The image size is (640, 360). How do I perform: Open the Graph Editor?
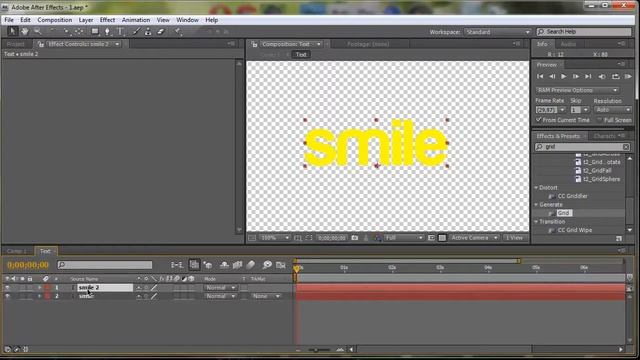click(x=280, y=265)
